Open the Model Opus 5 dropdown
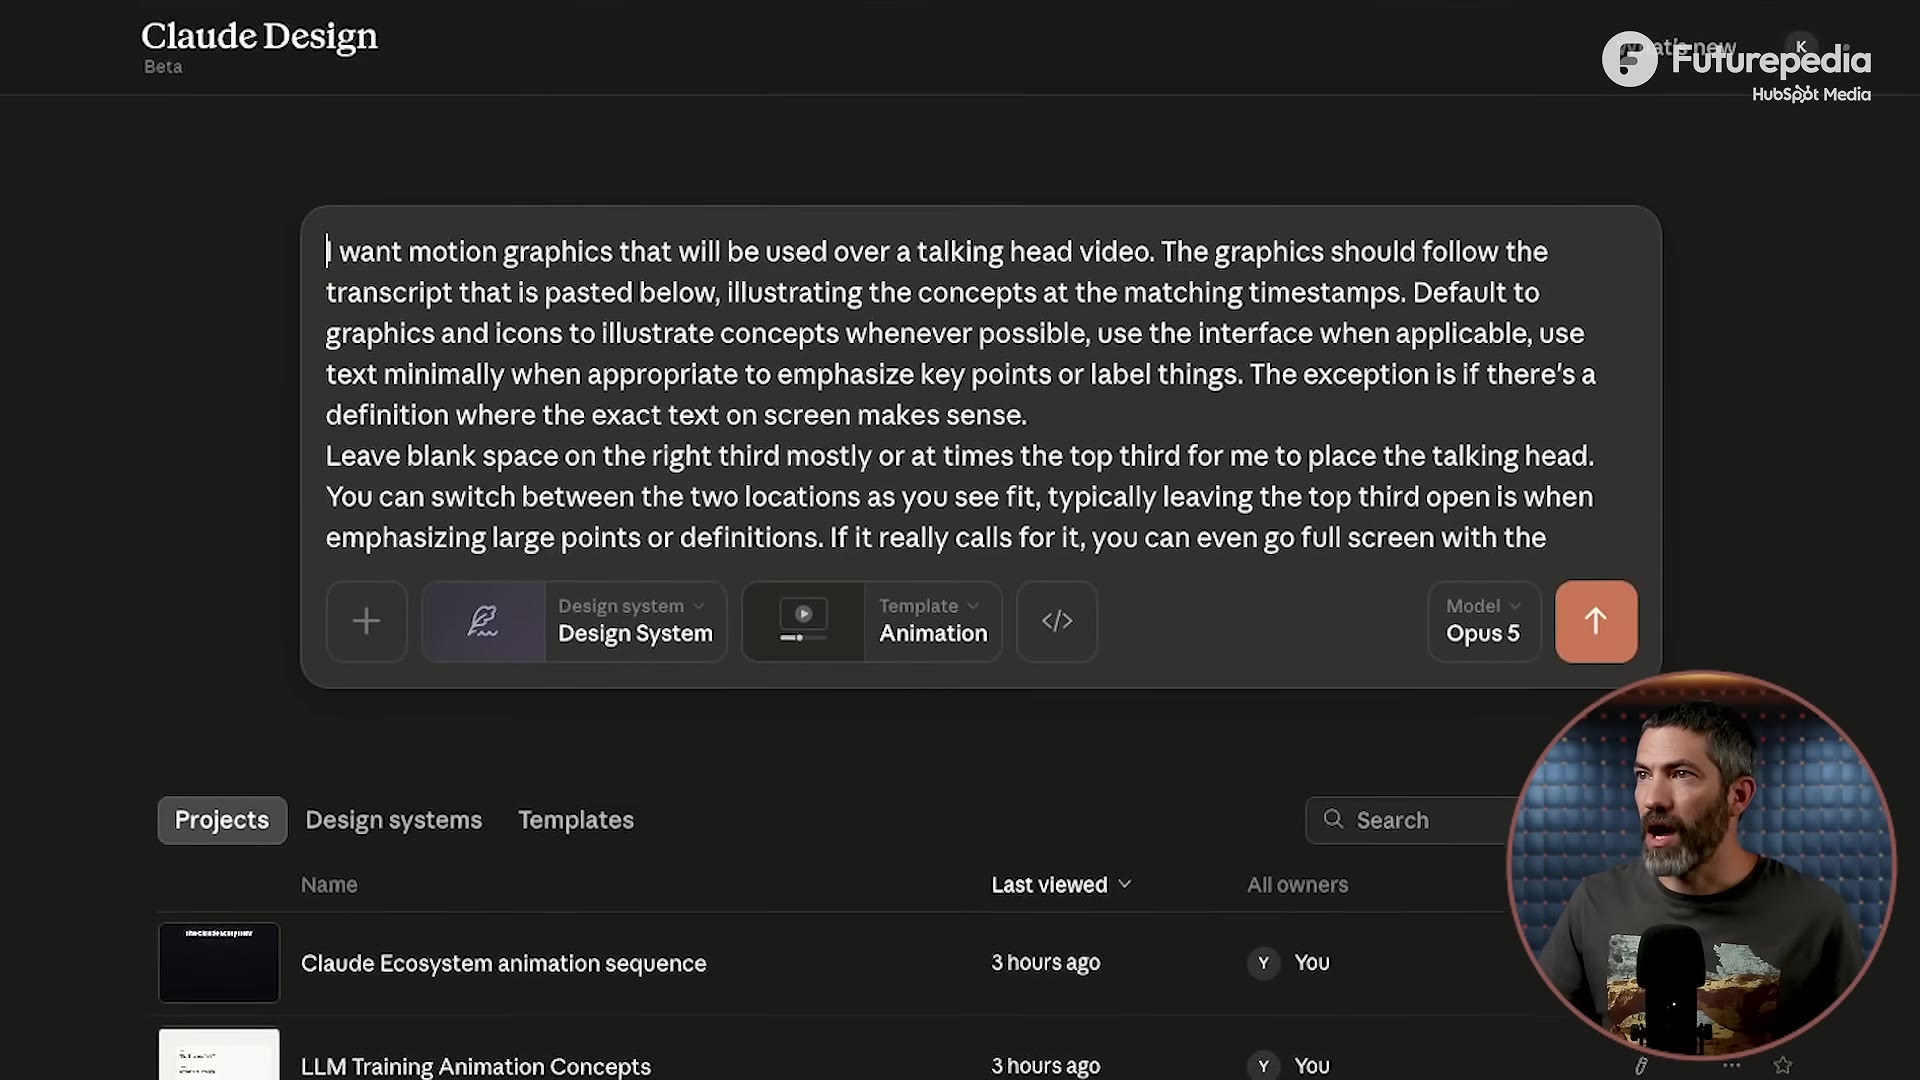 1484,621
